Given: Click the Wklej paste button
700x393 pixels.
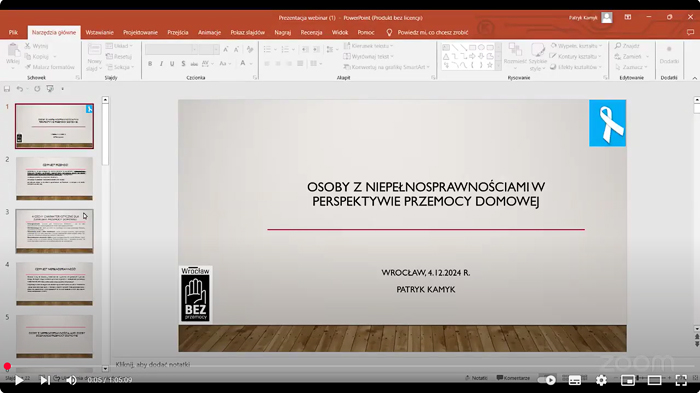Looking at the screenshot, I should pyautogui.click(x=12, y=56).
